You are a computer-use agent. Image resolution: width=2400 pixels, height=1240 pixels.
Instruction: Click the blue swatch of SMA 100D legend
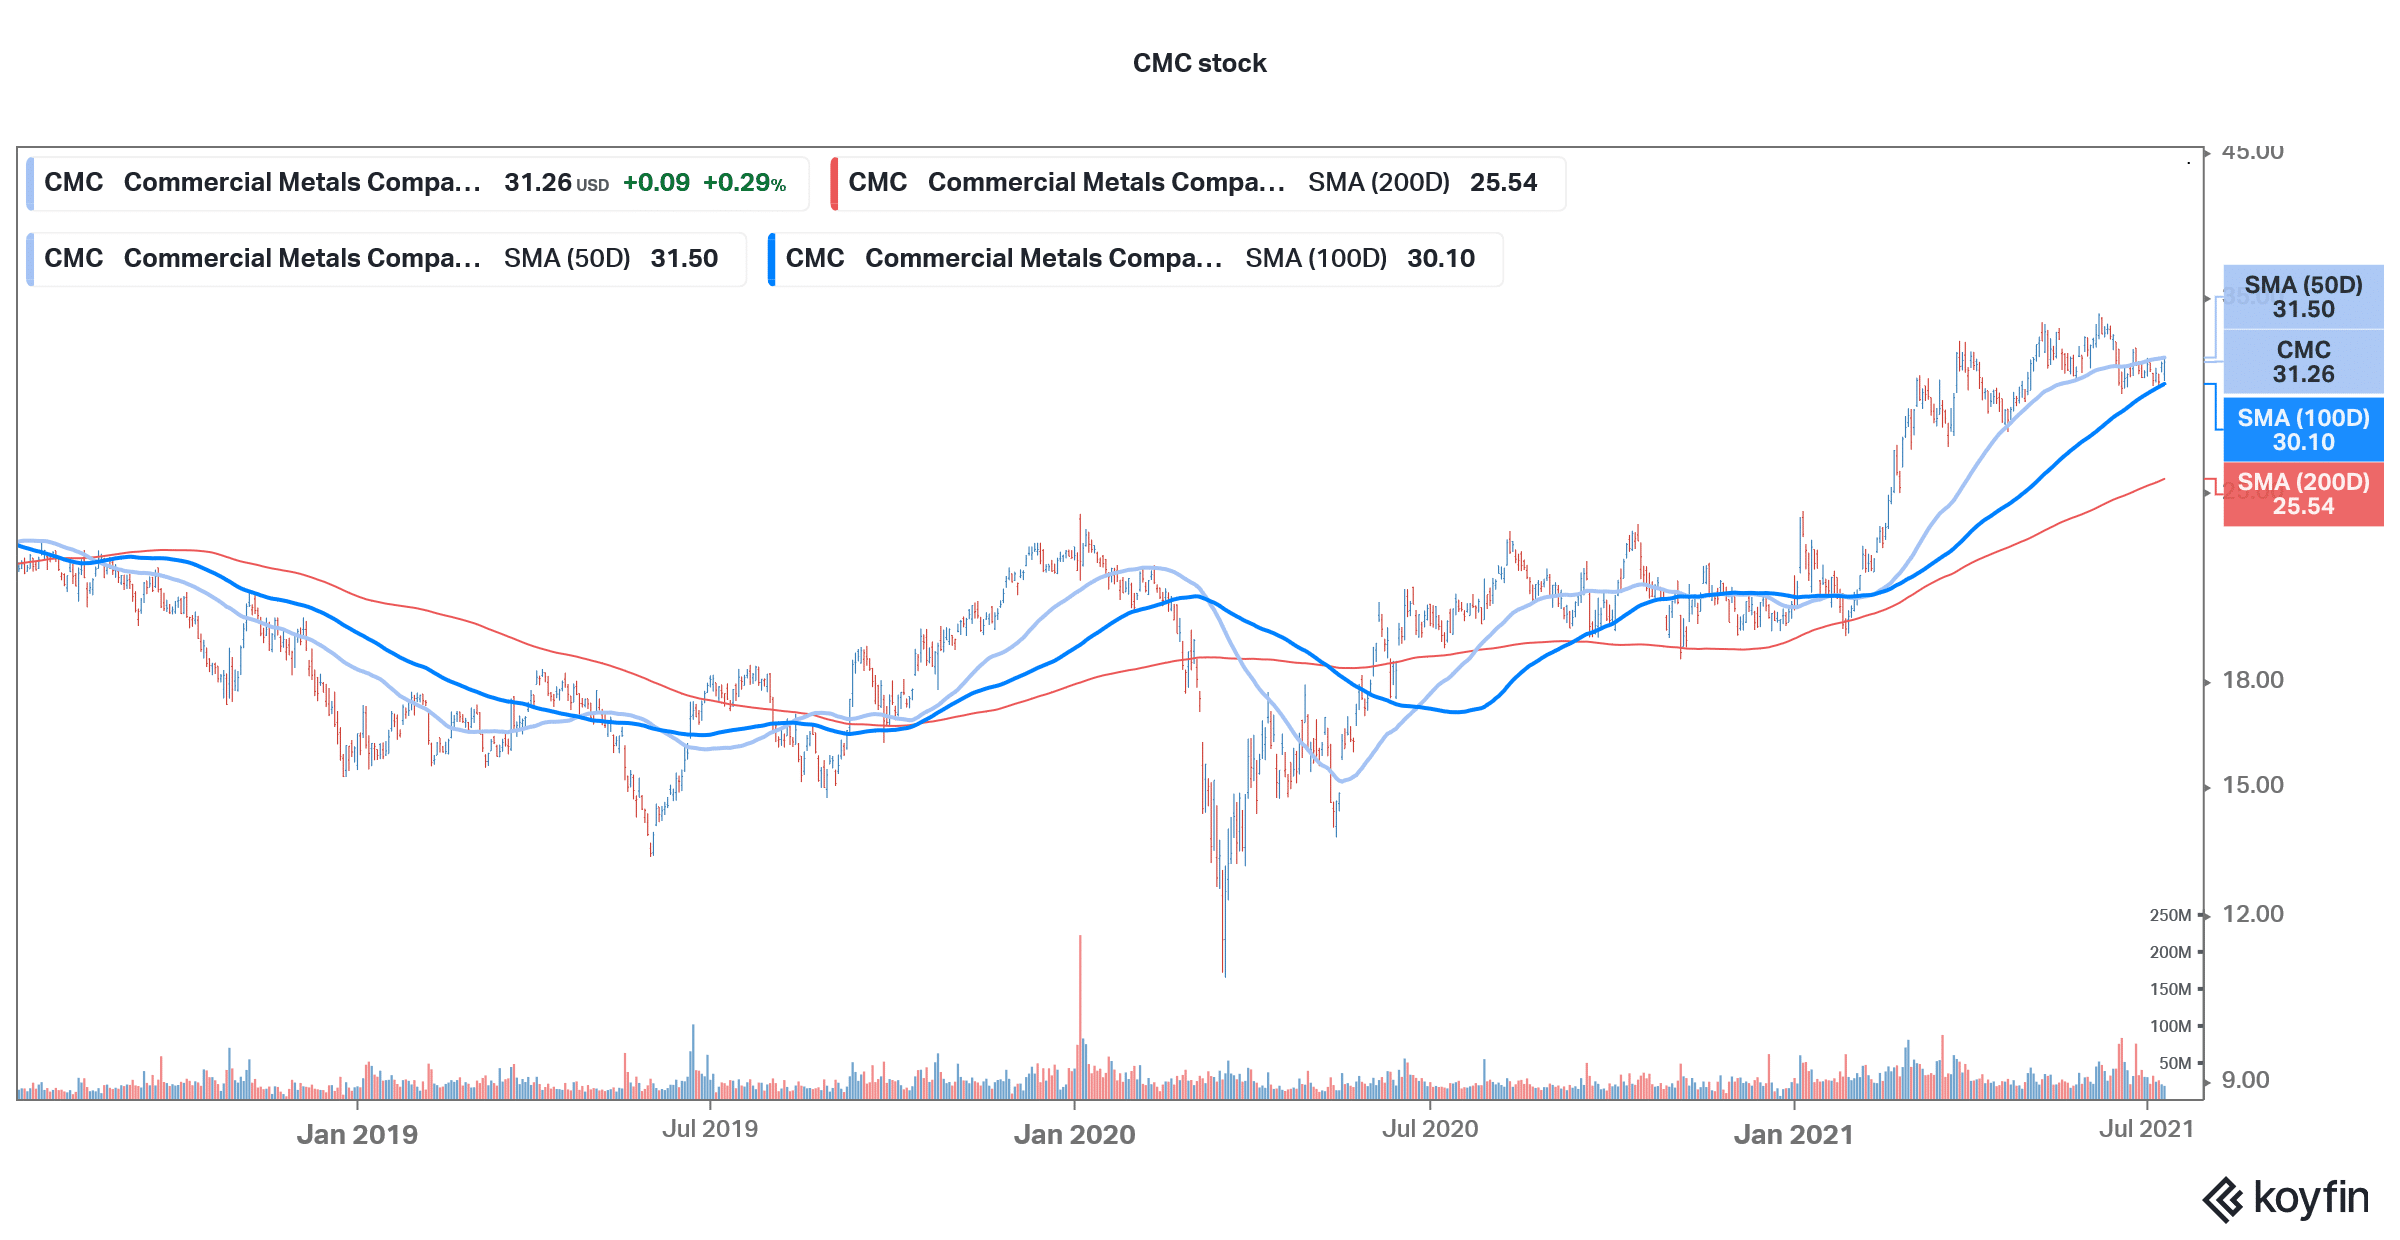tap(772, 259)
